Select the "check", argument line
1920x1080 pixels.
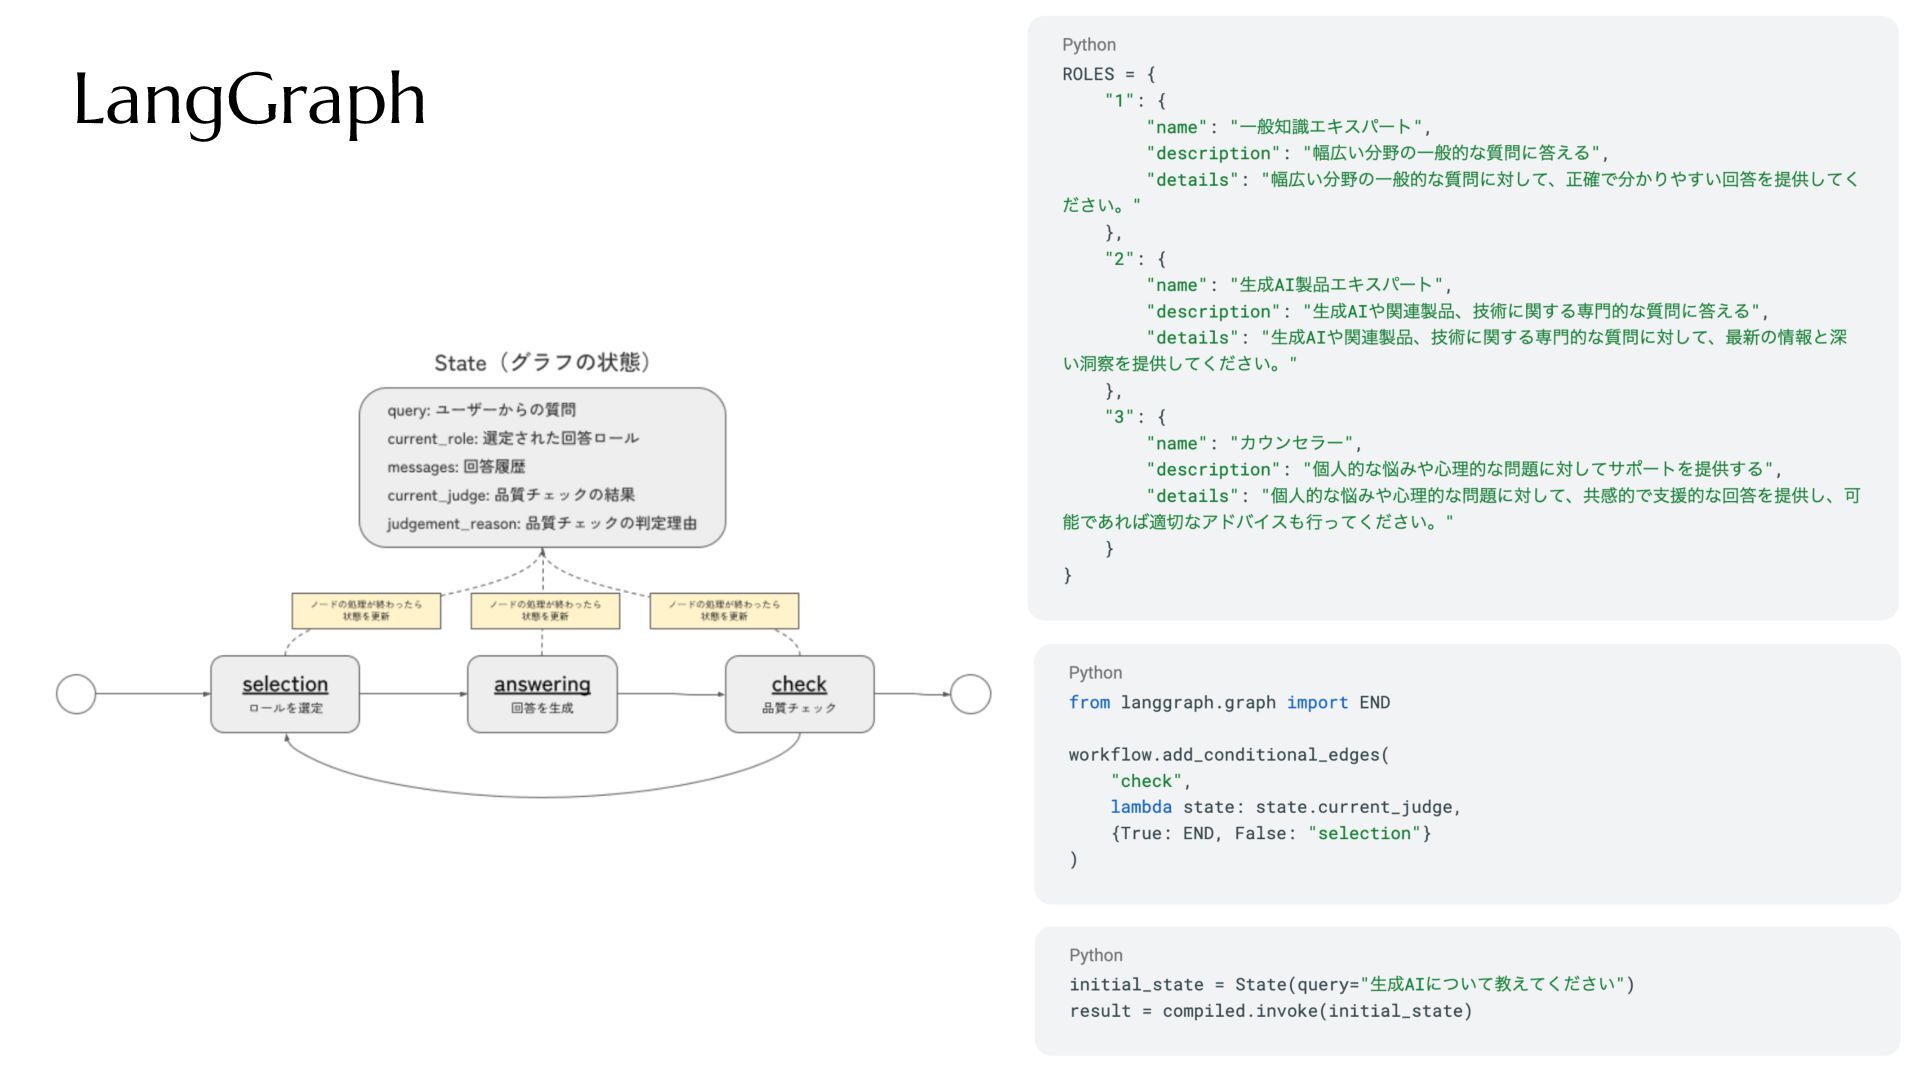pyautogui.click(x=1150, y=781)
